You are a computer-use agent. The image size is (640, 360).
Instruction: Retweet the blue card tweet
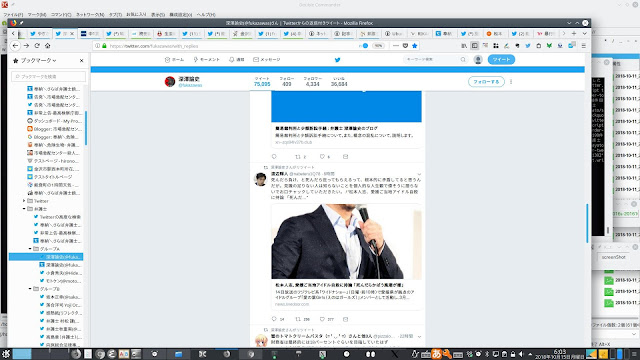(298, 157)
